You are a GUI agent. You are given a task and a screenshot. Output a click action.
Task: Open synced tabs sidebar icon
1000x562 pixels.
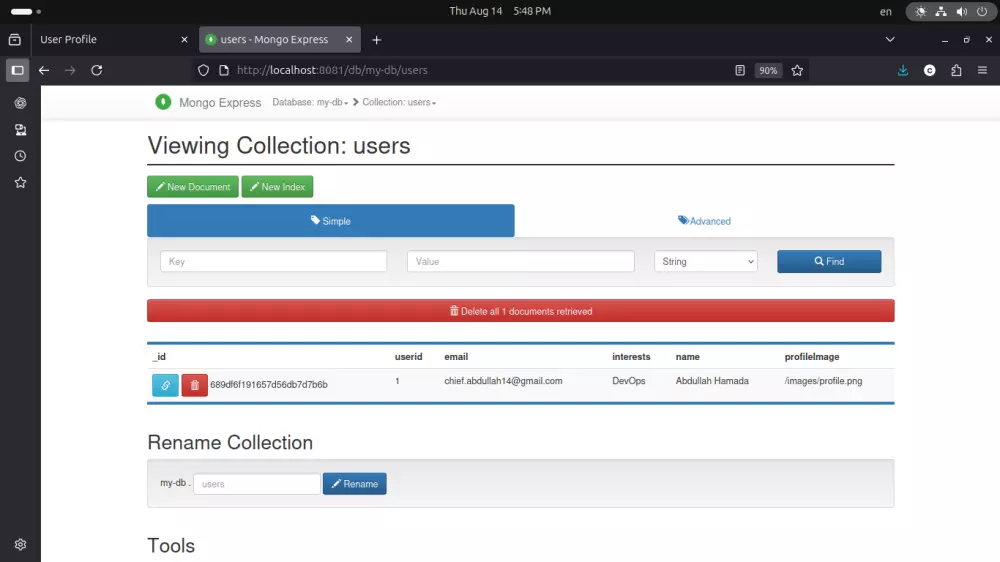pyautogui.click(x=20, y=130)
